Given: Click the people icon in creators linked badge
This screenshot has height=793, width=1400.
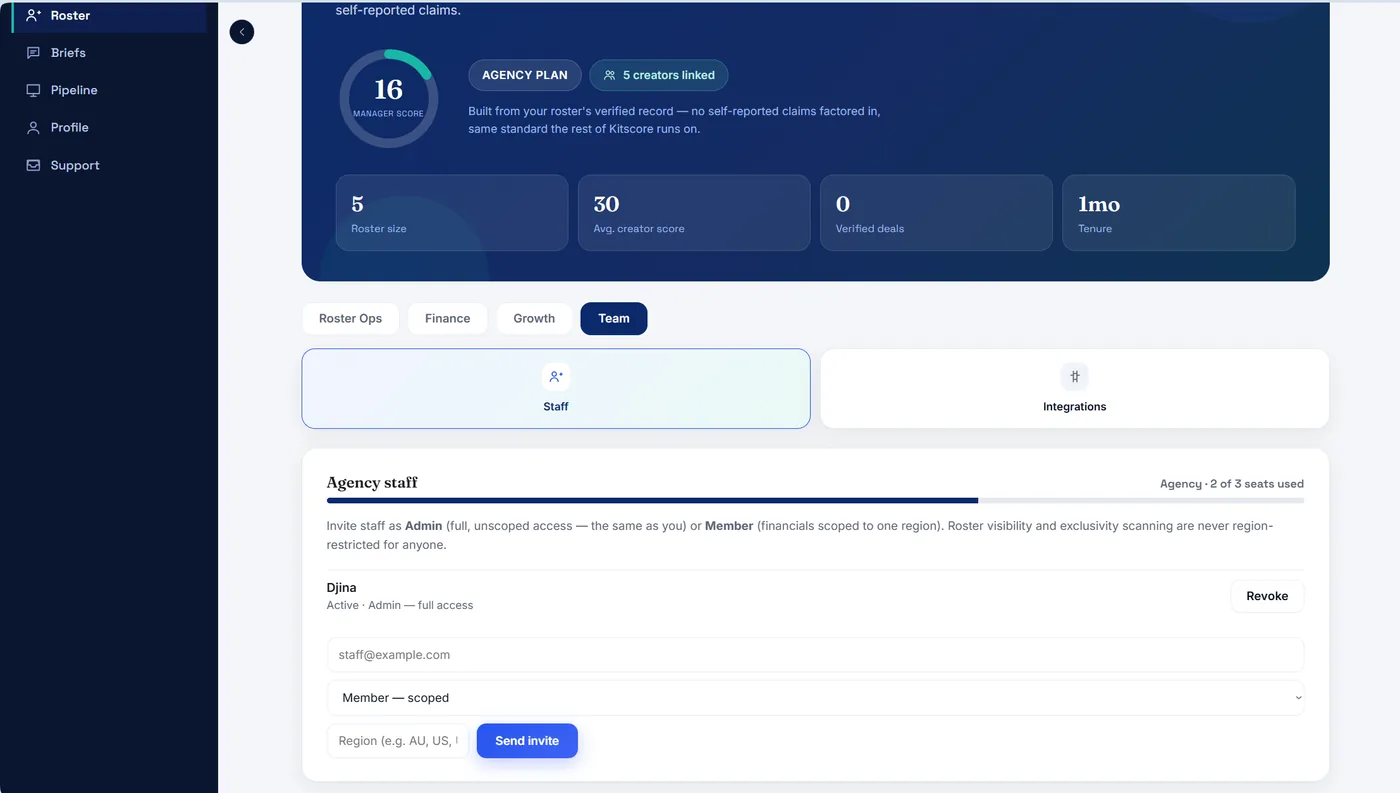Looking at the screenshot, I should point(610,75).
